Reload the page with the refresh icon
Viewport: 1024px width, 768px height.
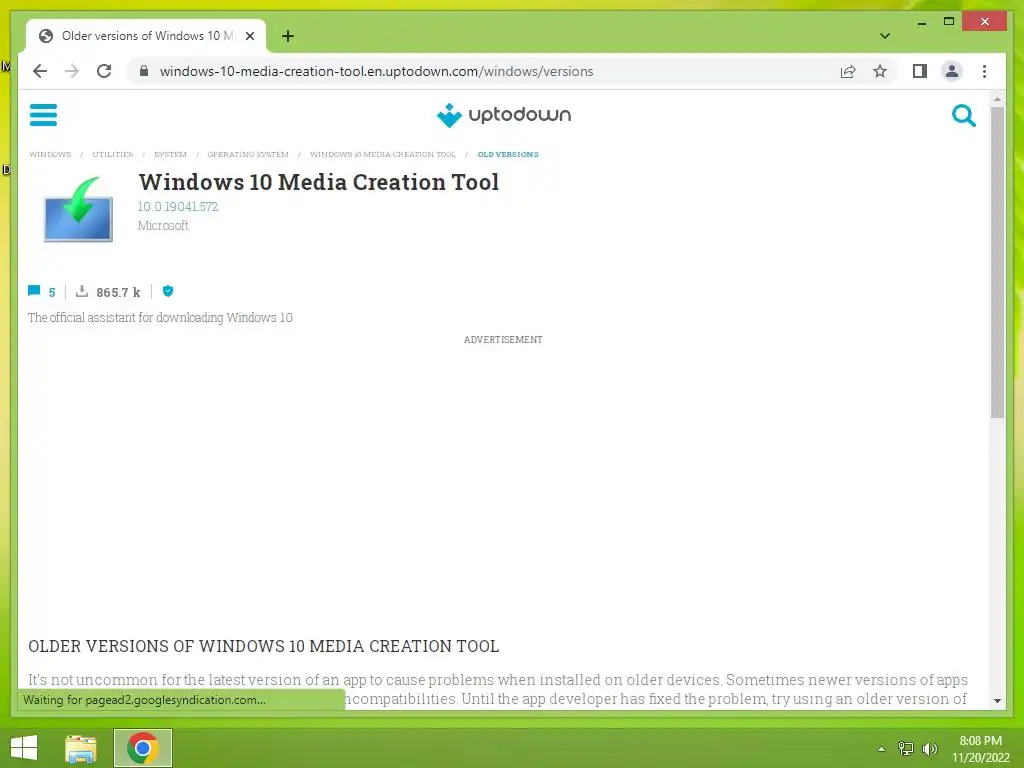pyautogui.click(x=104, y=71)
